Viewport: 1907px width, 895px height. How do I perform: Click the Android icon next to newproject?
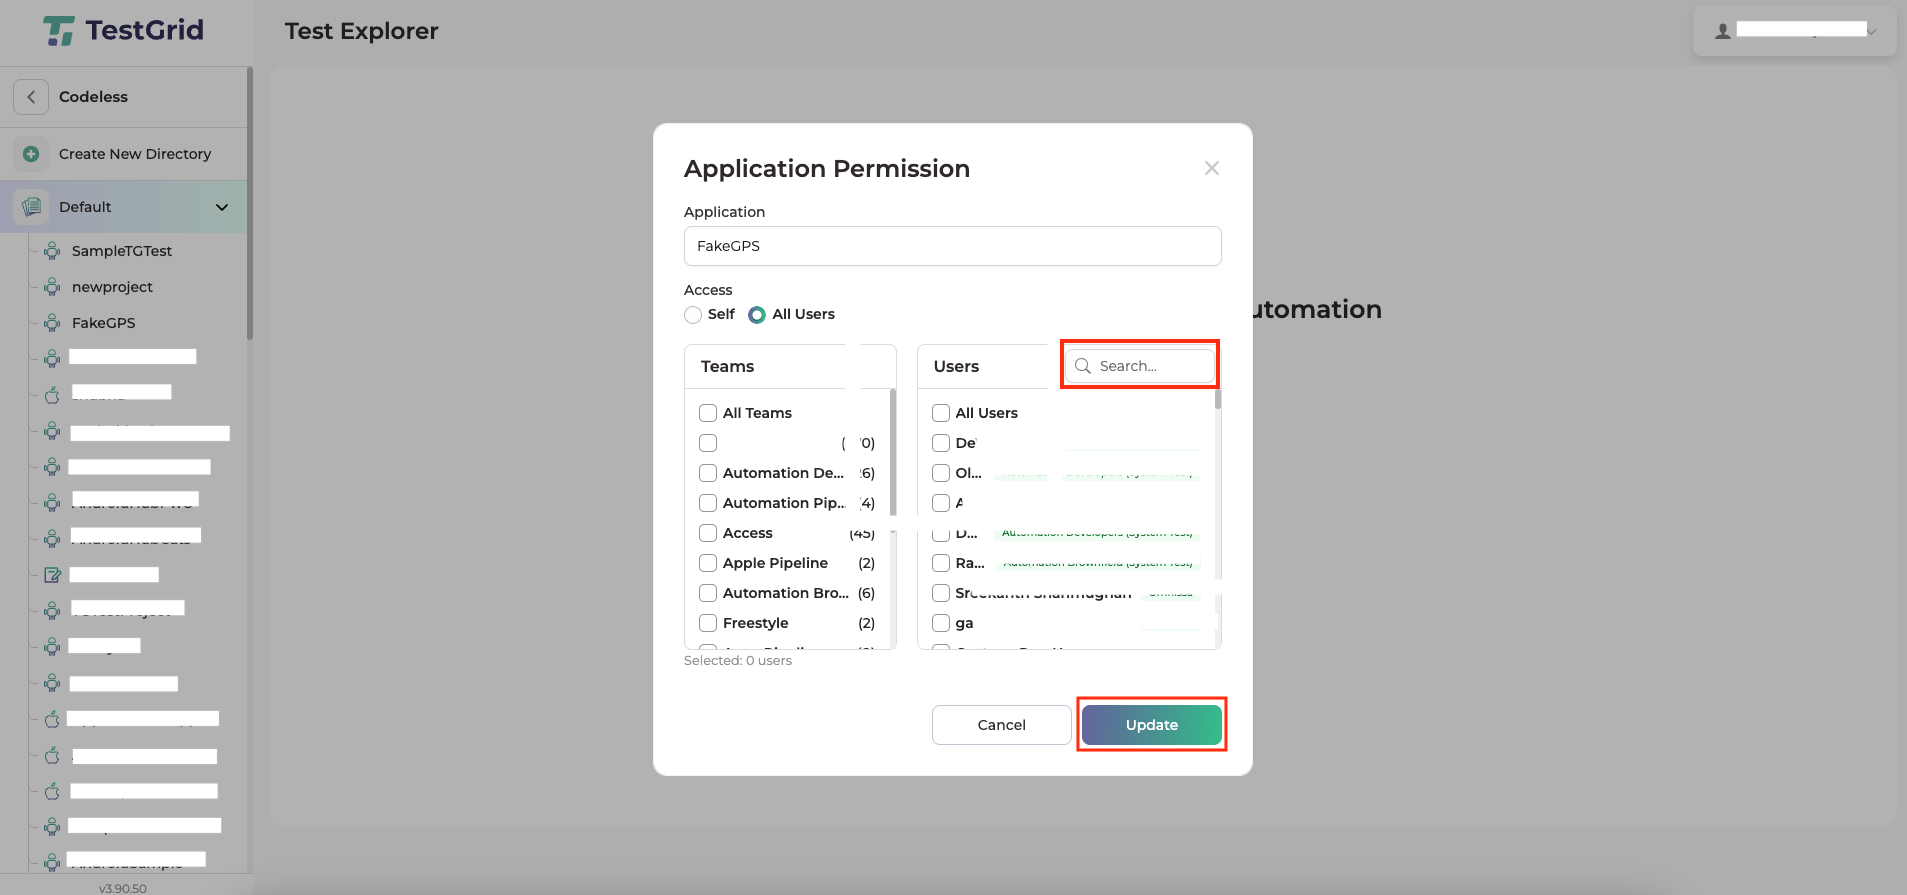tap(52, 287)
